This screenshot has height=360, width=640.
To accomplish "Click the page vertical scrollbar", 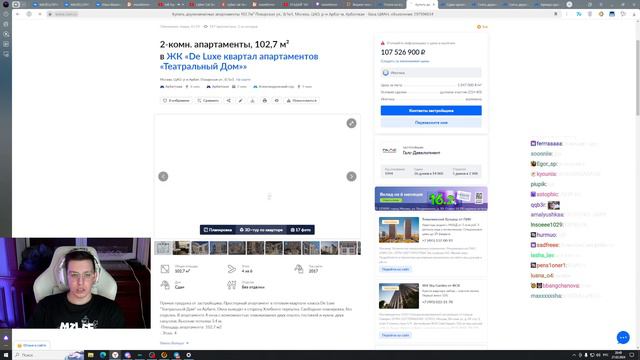I will pyautogui.click(x=638, y=78).
